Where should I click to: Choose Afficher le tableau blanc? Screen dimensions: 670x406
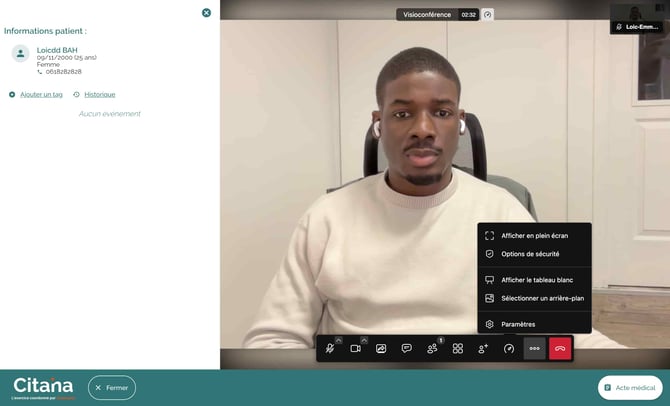point(537,280)
